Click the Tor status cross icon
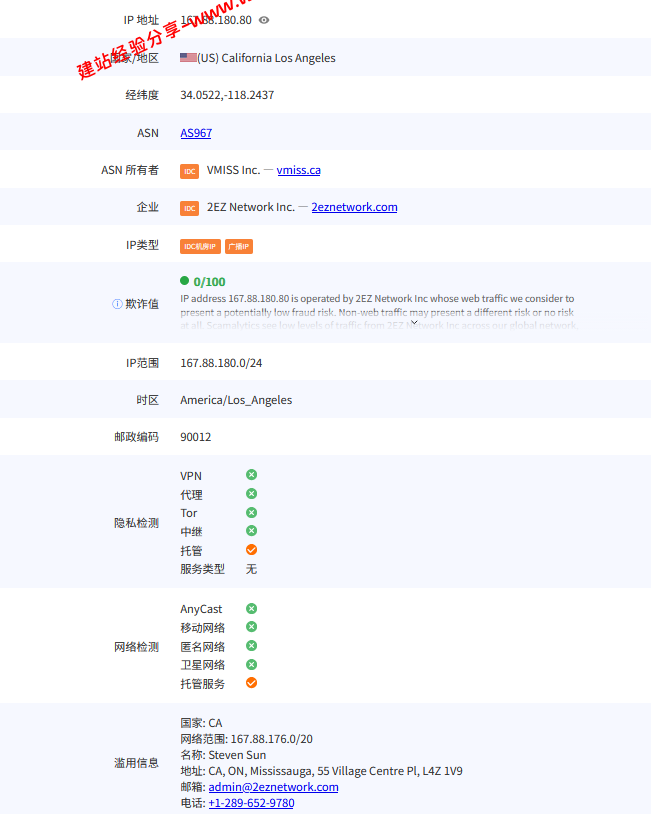This screenshot has height=814, width=651. (x=251, y=512)
